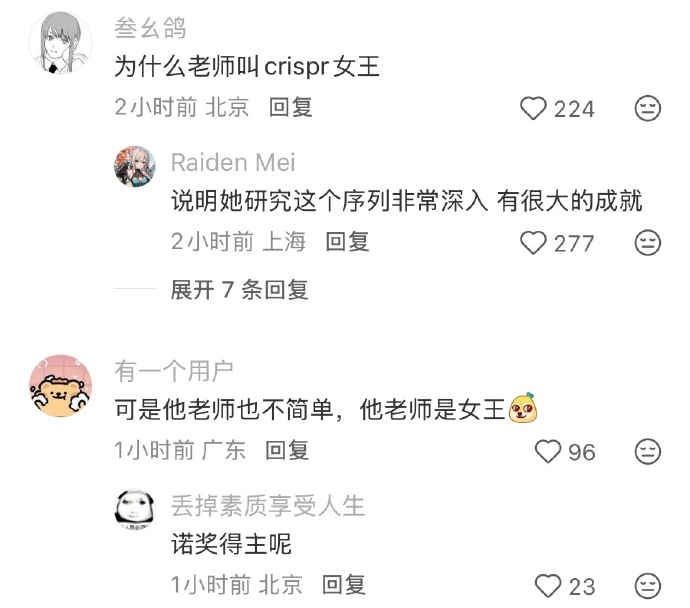Reply to 叁幺鸽's crispr女王 comment

pos(291,107)
